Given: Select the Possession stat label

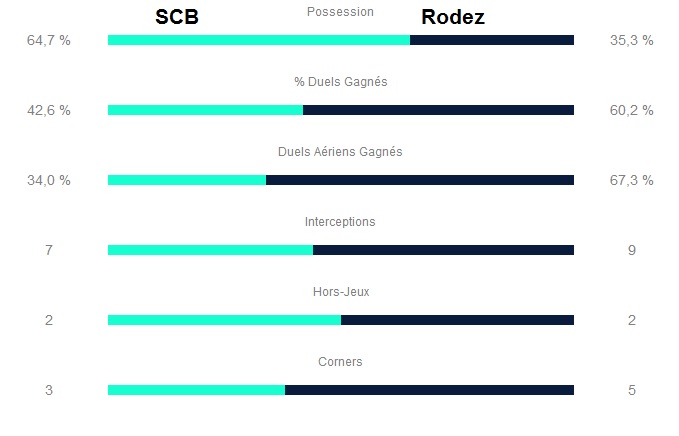Looking at the screenshot, I should [x=340, y=12].
